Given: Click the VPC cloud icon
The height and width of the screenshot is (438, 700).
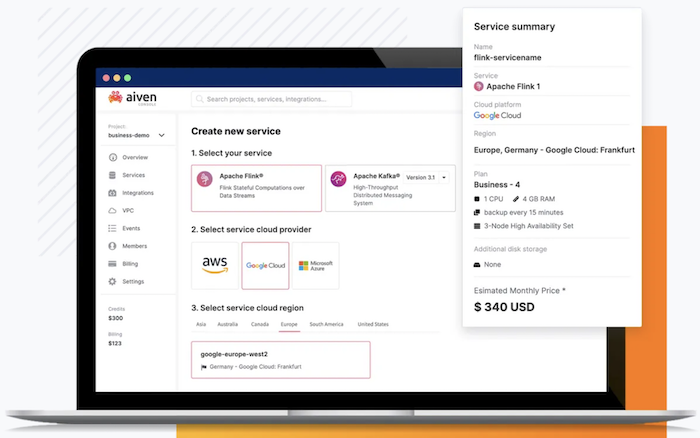Looking at the screenshot, I should [112, 210].
